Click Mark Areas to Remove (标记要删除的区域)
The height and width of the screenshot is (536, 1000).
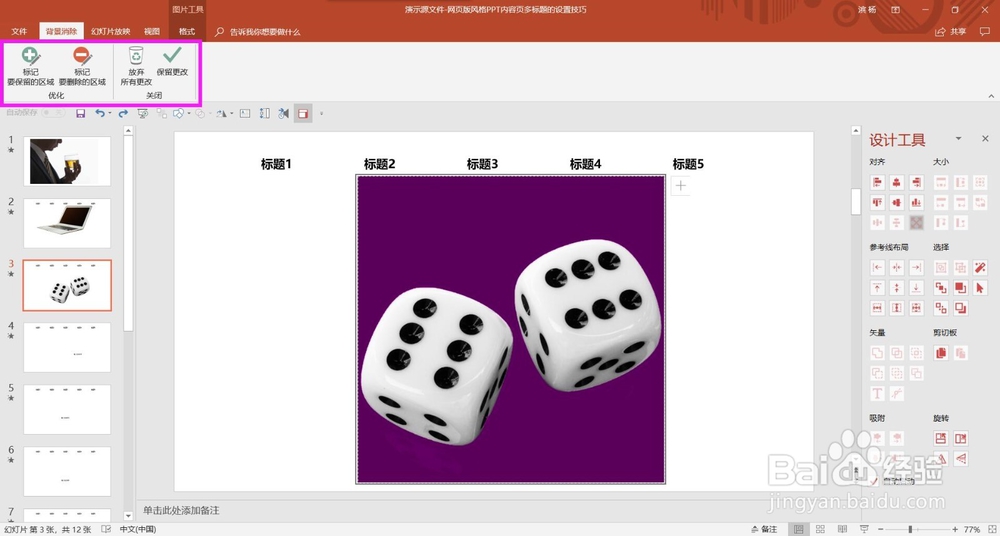tap(82, 66)
